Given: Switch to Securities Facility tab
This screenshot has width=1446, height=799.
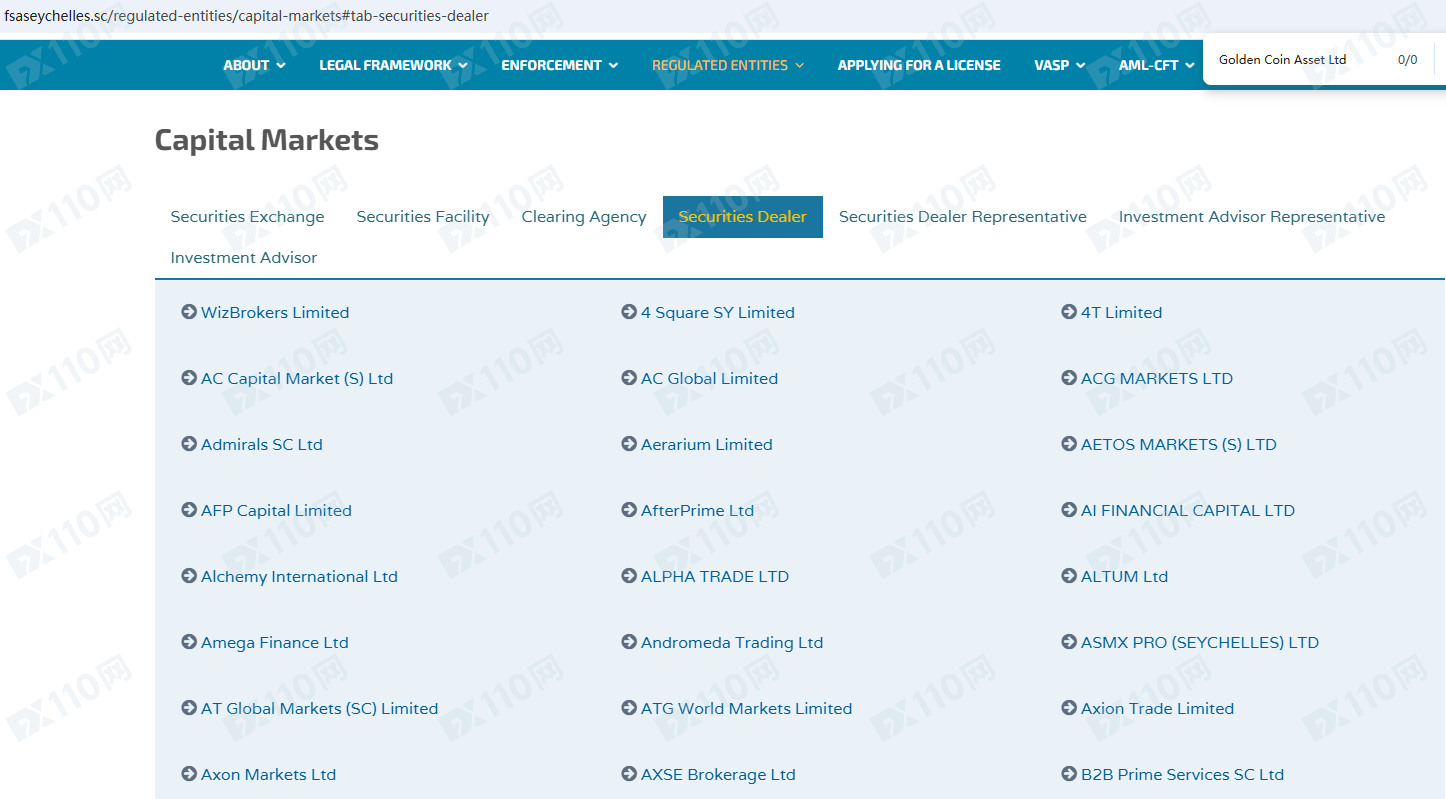Looking at the screenshot, I should point(423,217).
